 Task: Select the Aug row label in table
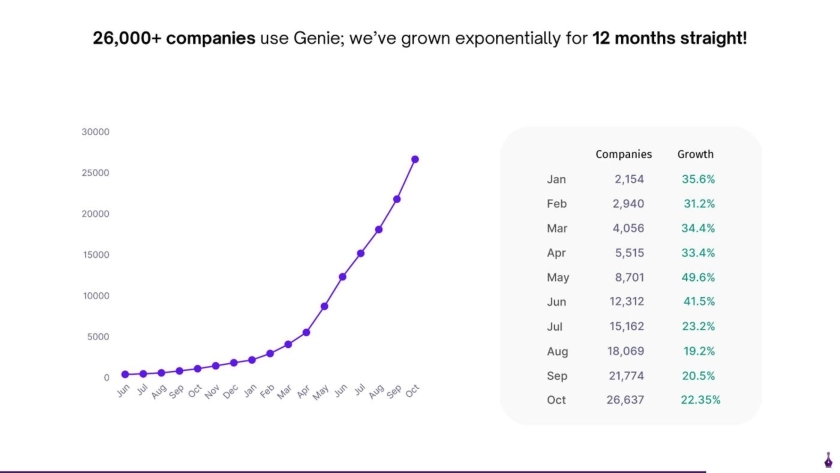click(x=557, y=351)
